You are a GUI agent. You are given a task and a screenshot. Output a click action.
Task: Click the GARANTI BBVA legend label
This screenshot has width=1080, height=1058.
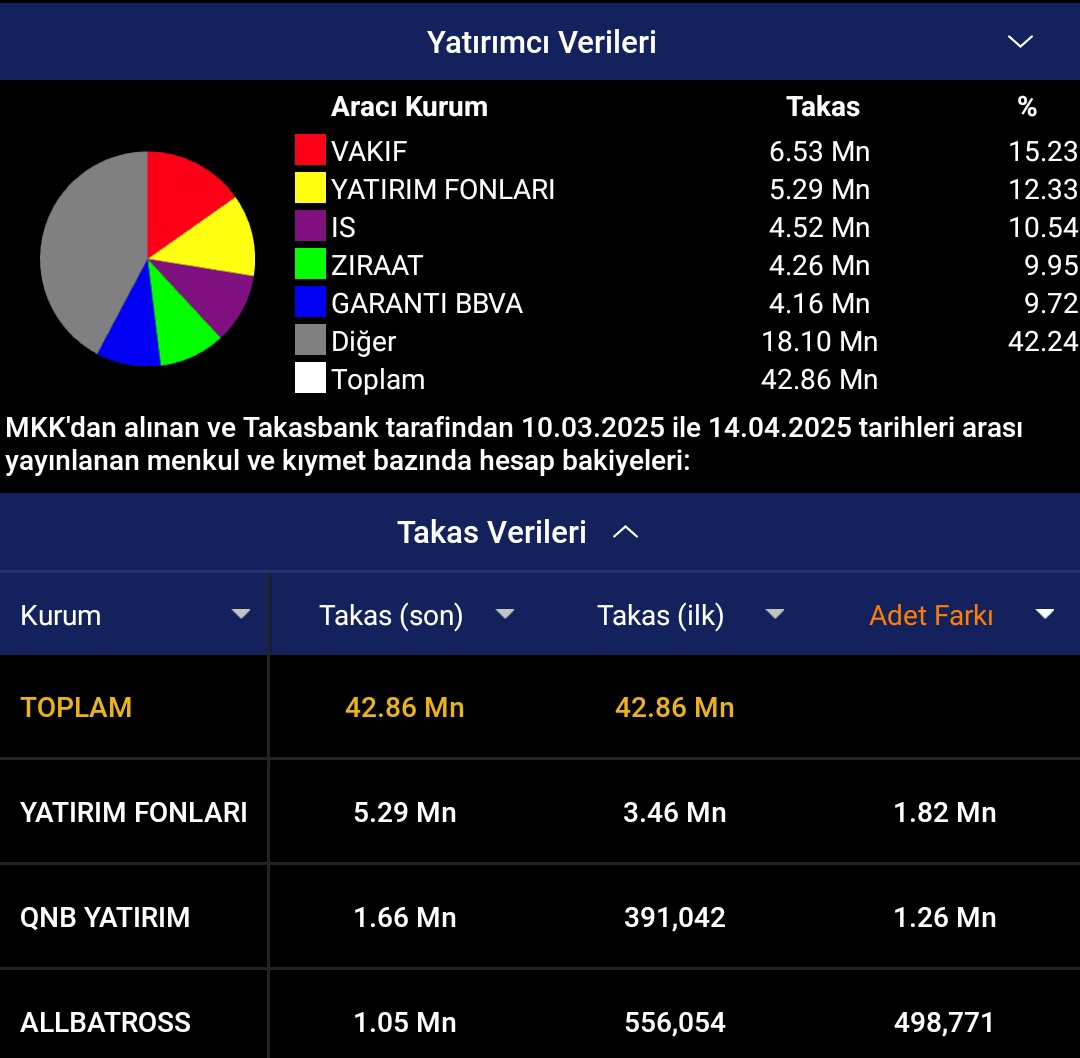[x=427, y=303]
